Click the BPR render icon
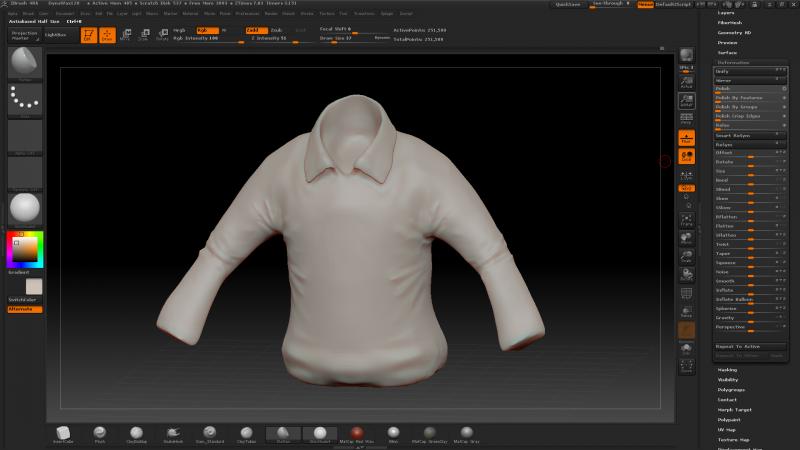 click(x=686, y=55)
